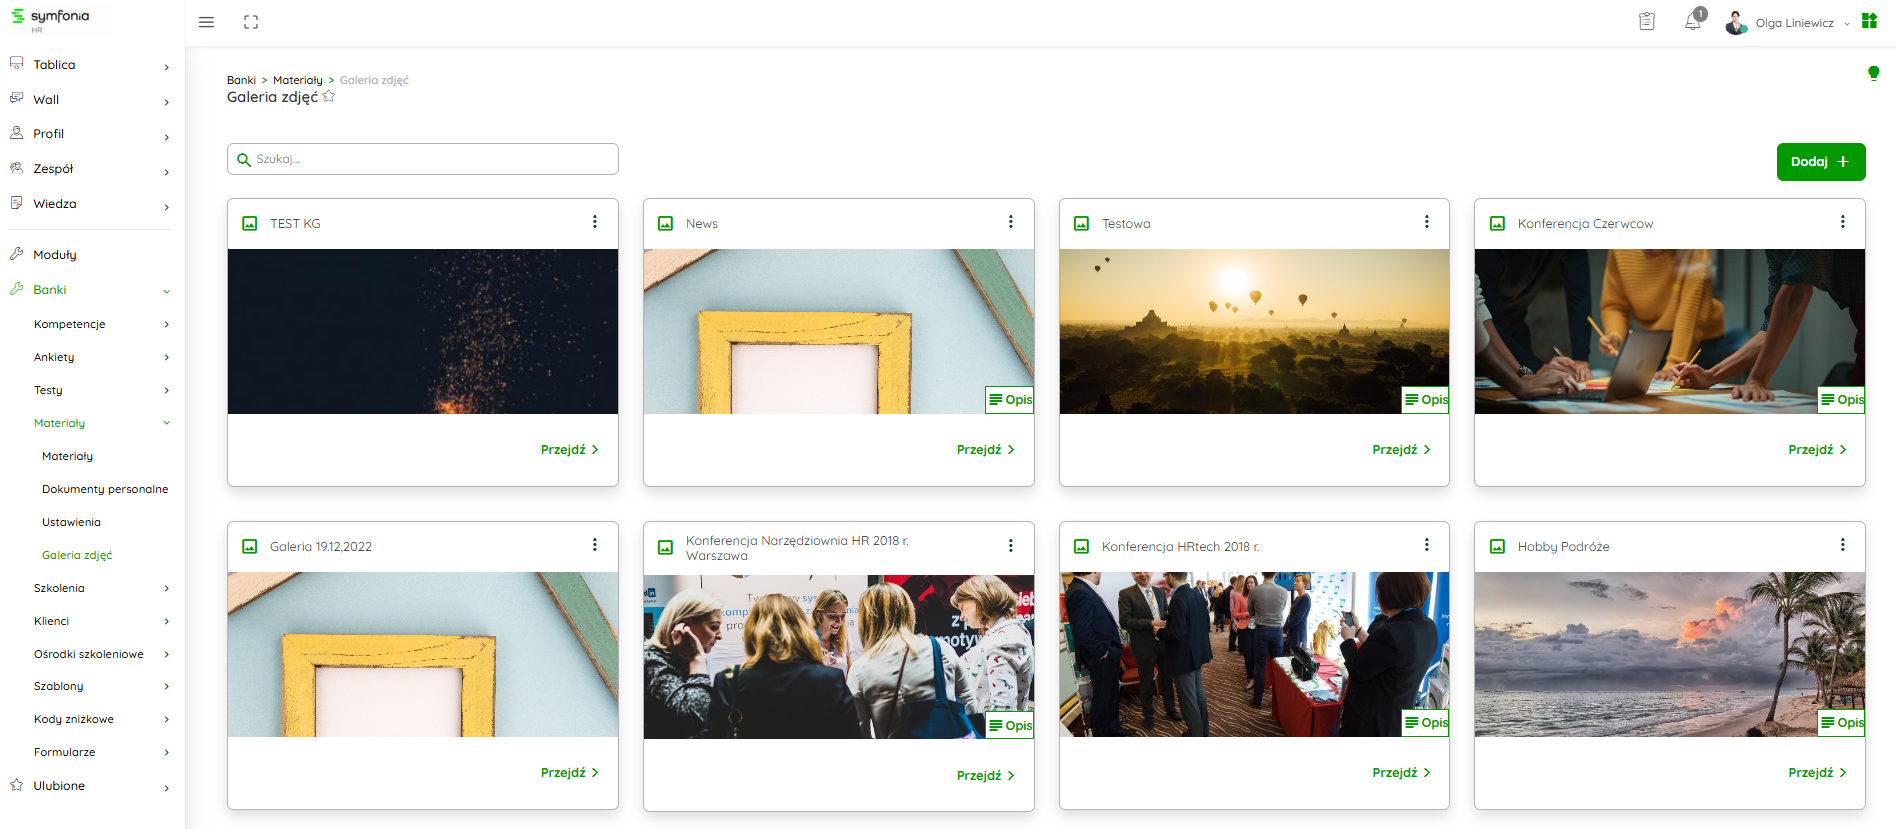Click the green apps grid icon

coord(1869,21)
